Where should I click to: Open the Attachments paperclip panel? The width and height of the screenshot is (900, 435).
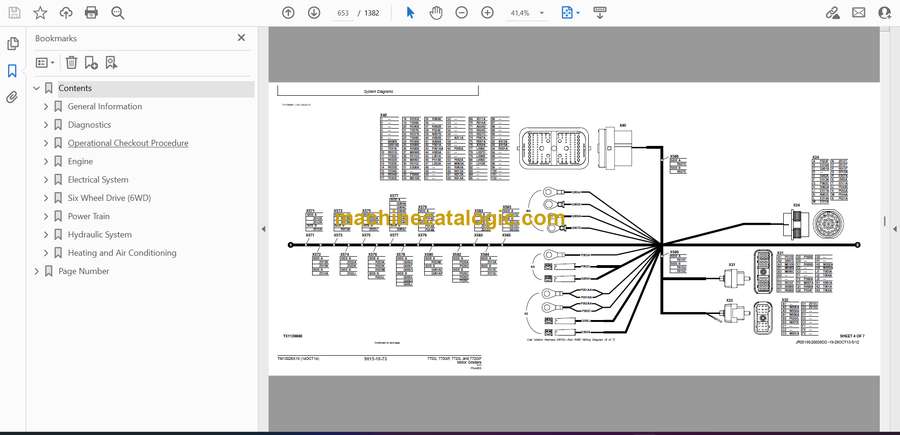point(12,97)
